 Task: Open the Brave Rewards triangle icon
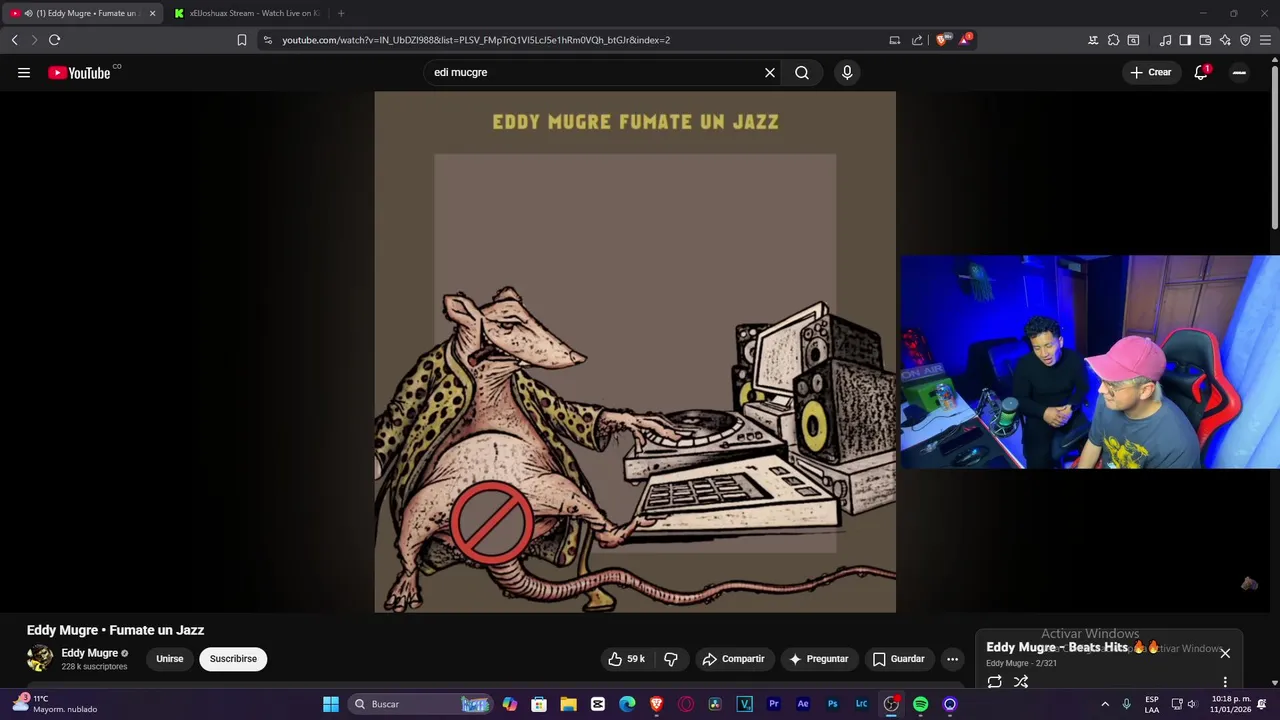pos(965,40)
